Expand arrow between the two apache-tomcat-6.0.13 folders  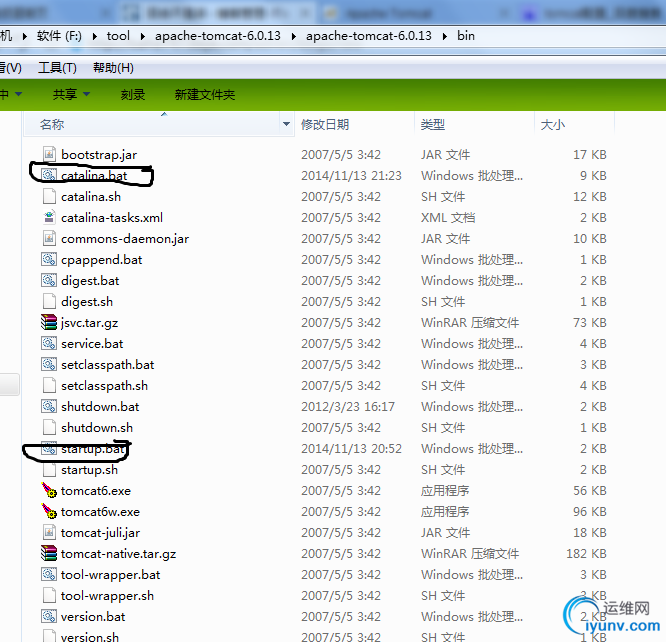(293, 36)
